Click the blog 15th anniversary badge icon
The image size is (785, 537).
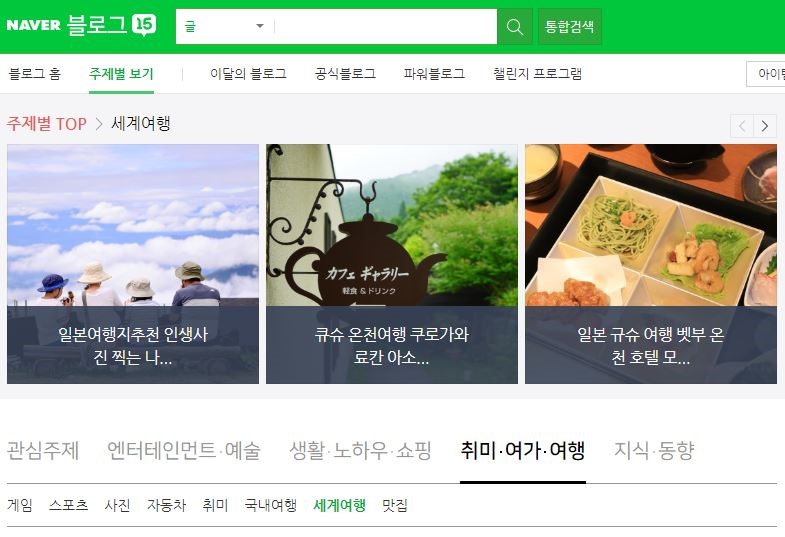click(144, 25)
